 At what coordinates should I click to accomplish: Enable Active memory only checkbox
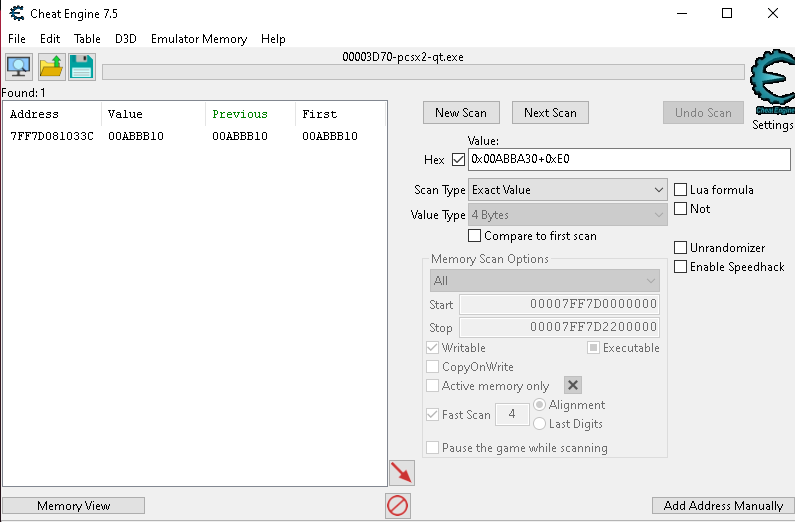[x=432, y=386]
